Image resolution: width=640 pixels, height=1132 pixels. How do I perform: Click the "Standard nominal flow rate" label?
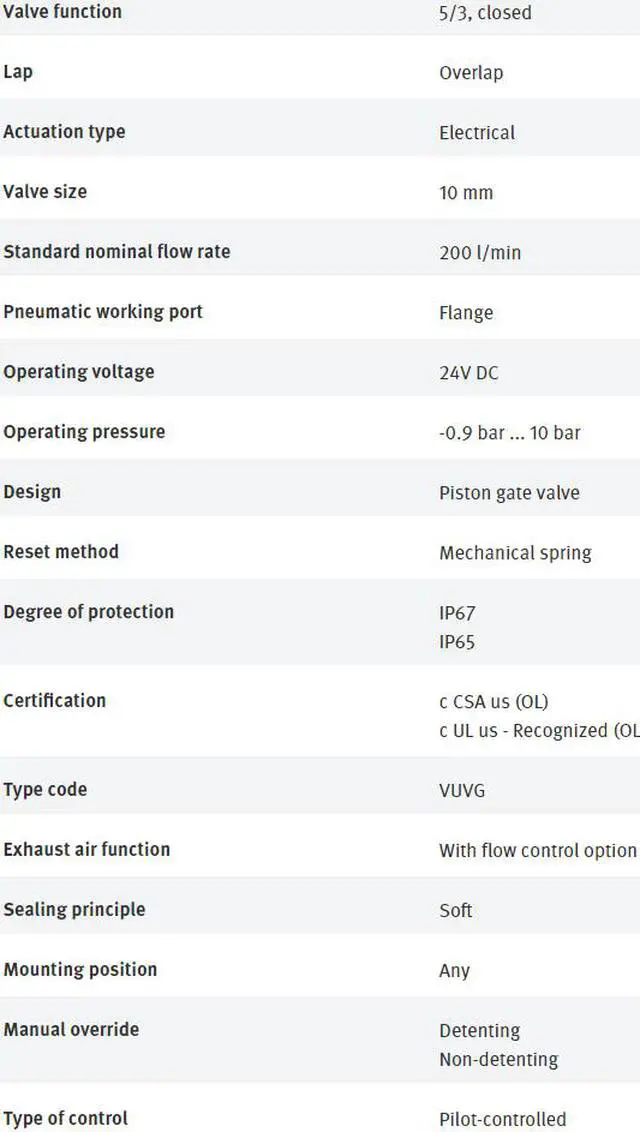116,252
